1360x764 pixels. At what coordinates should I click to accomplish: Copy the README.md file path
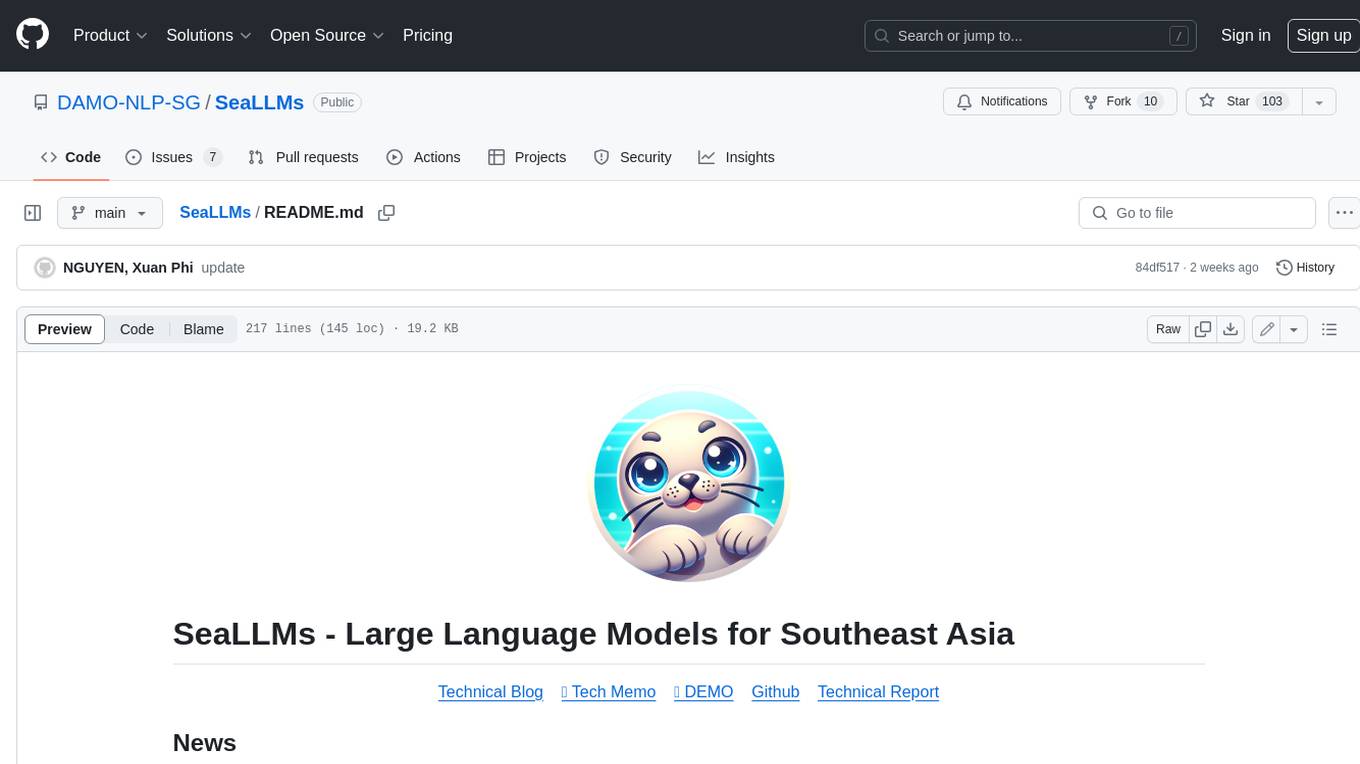tap(386, 213)
